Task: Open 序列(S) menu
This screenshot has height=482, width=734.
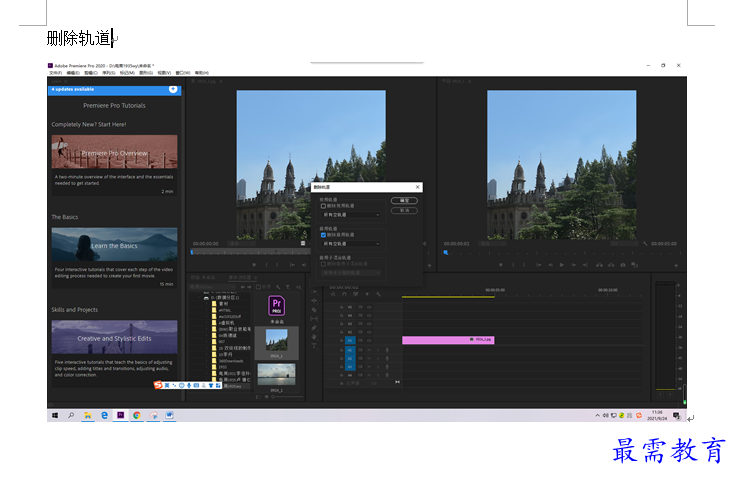Action: pos(109,73)
